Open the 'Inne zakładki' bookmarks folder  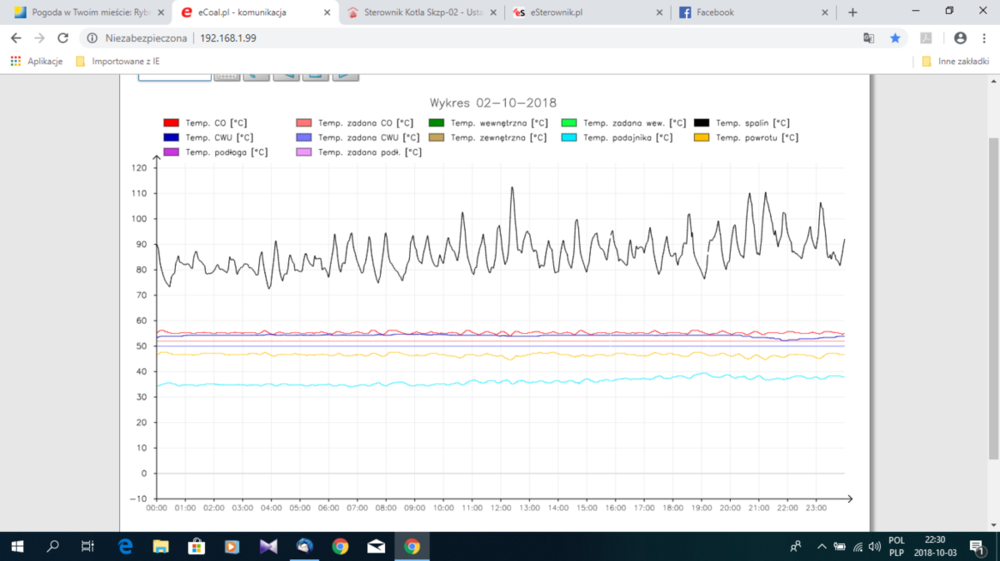[x=955, y=61]
